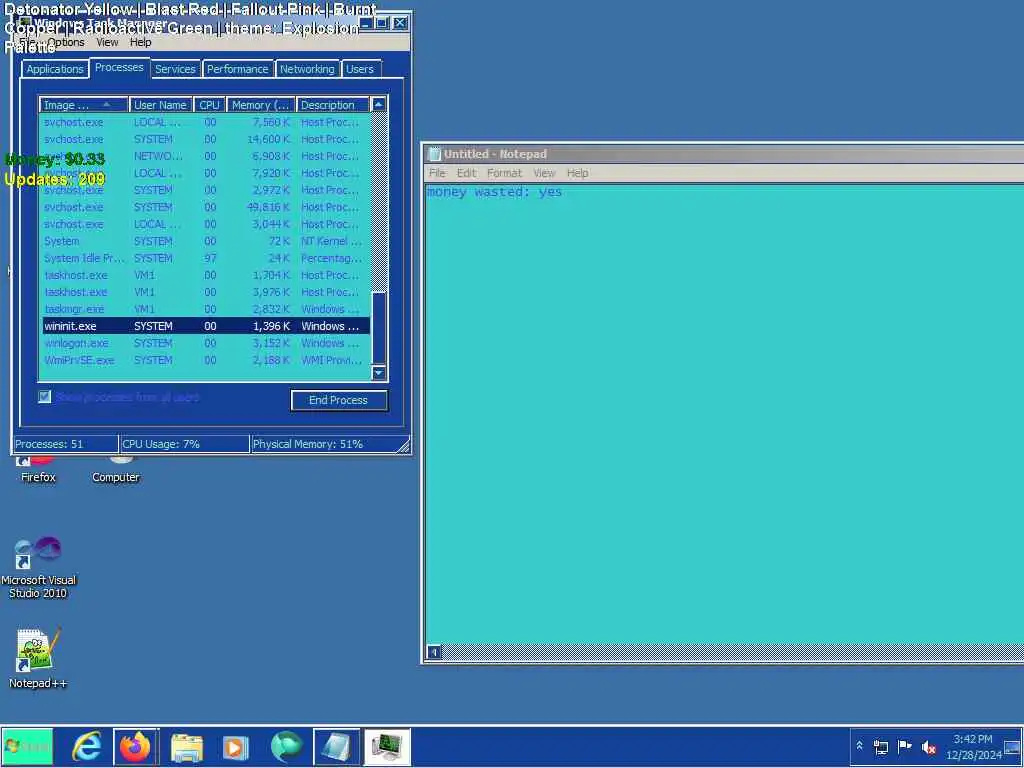Screen dimensions: 1024x768
Task: Click the muted volume tray icon
Action: tap(929, 746)
